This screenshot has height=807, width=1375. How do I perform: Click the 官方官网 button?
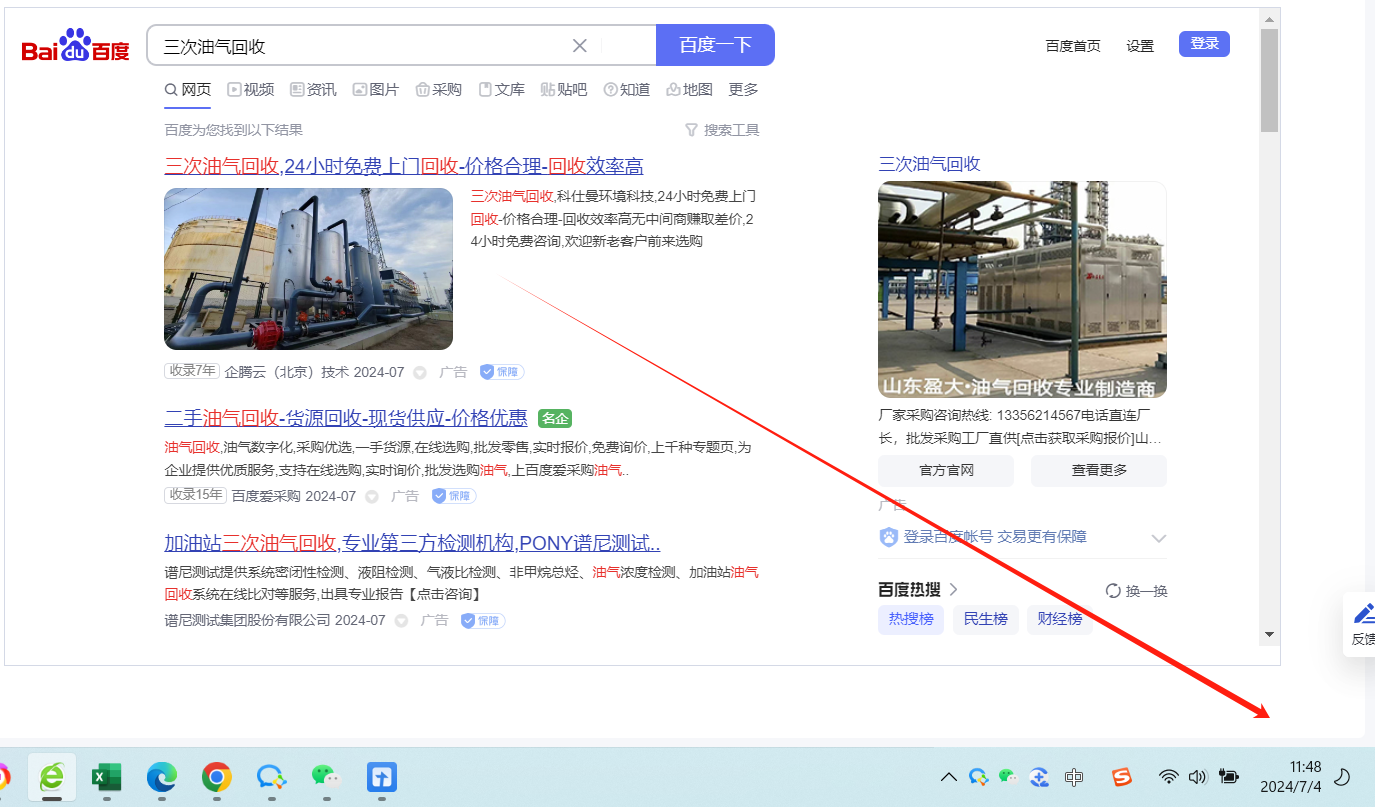[946, 471]
